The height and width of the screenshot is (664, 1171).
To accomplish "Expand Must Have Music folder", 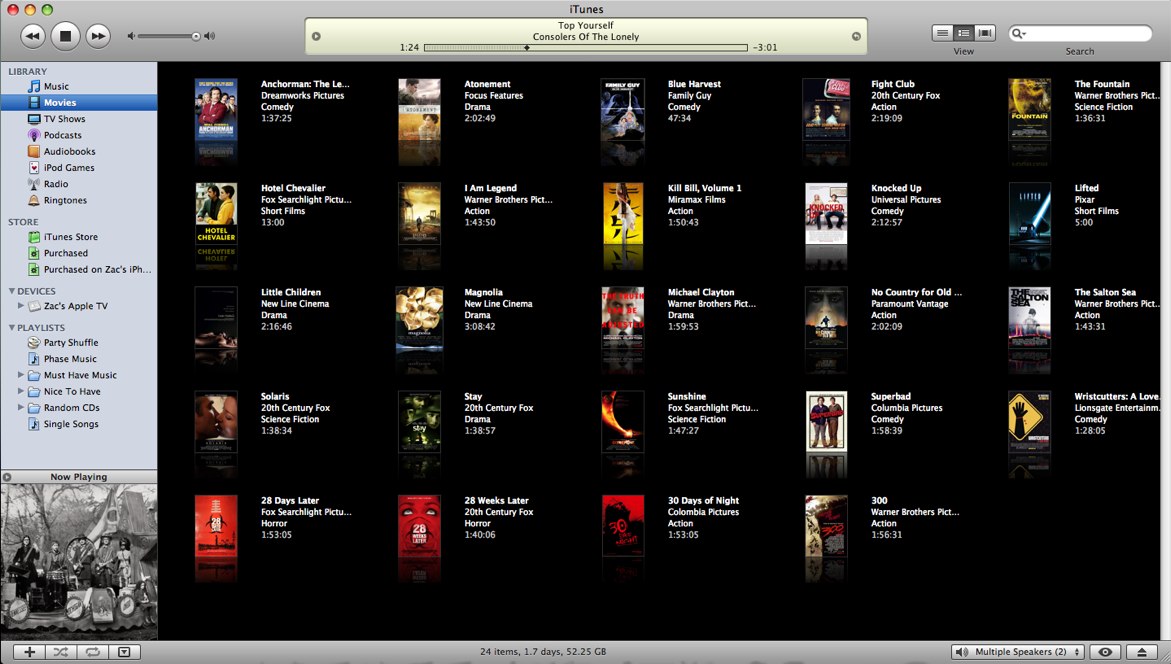I will 21,375.
